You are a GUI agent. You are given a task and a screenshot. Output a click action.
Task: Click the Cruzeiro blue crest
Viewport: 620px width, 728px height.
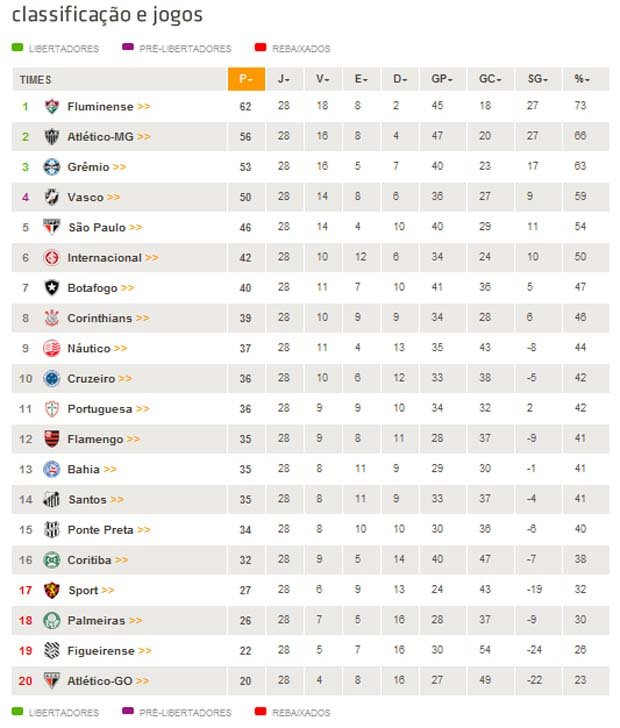point(52,378)
